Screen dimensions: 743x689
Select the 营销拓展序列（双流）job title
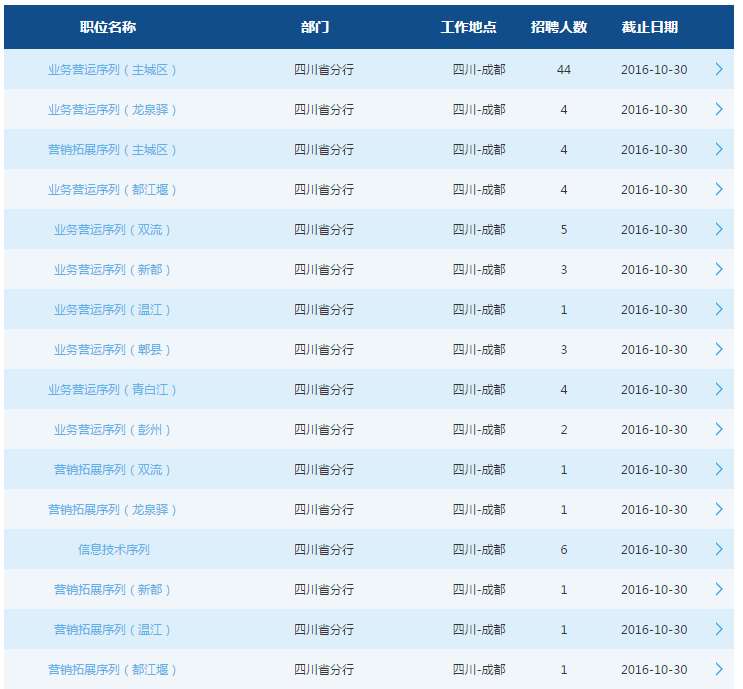[113, 469]
